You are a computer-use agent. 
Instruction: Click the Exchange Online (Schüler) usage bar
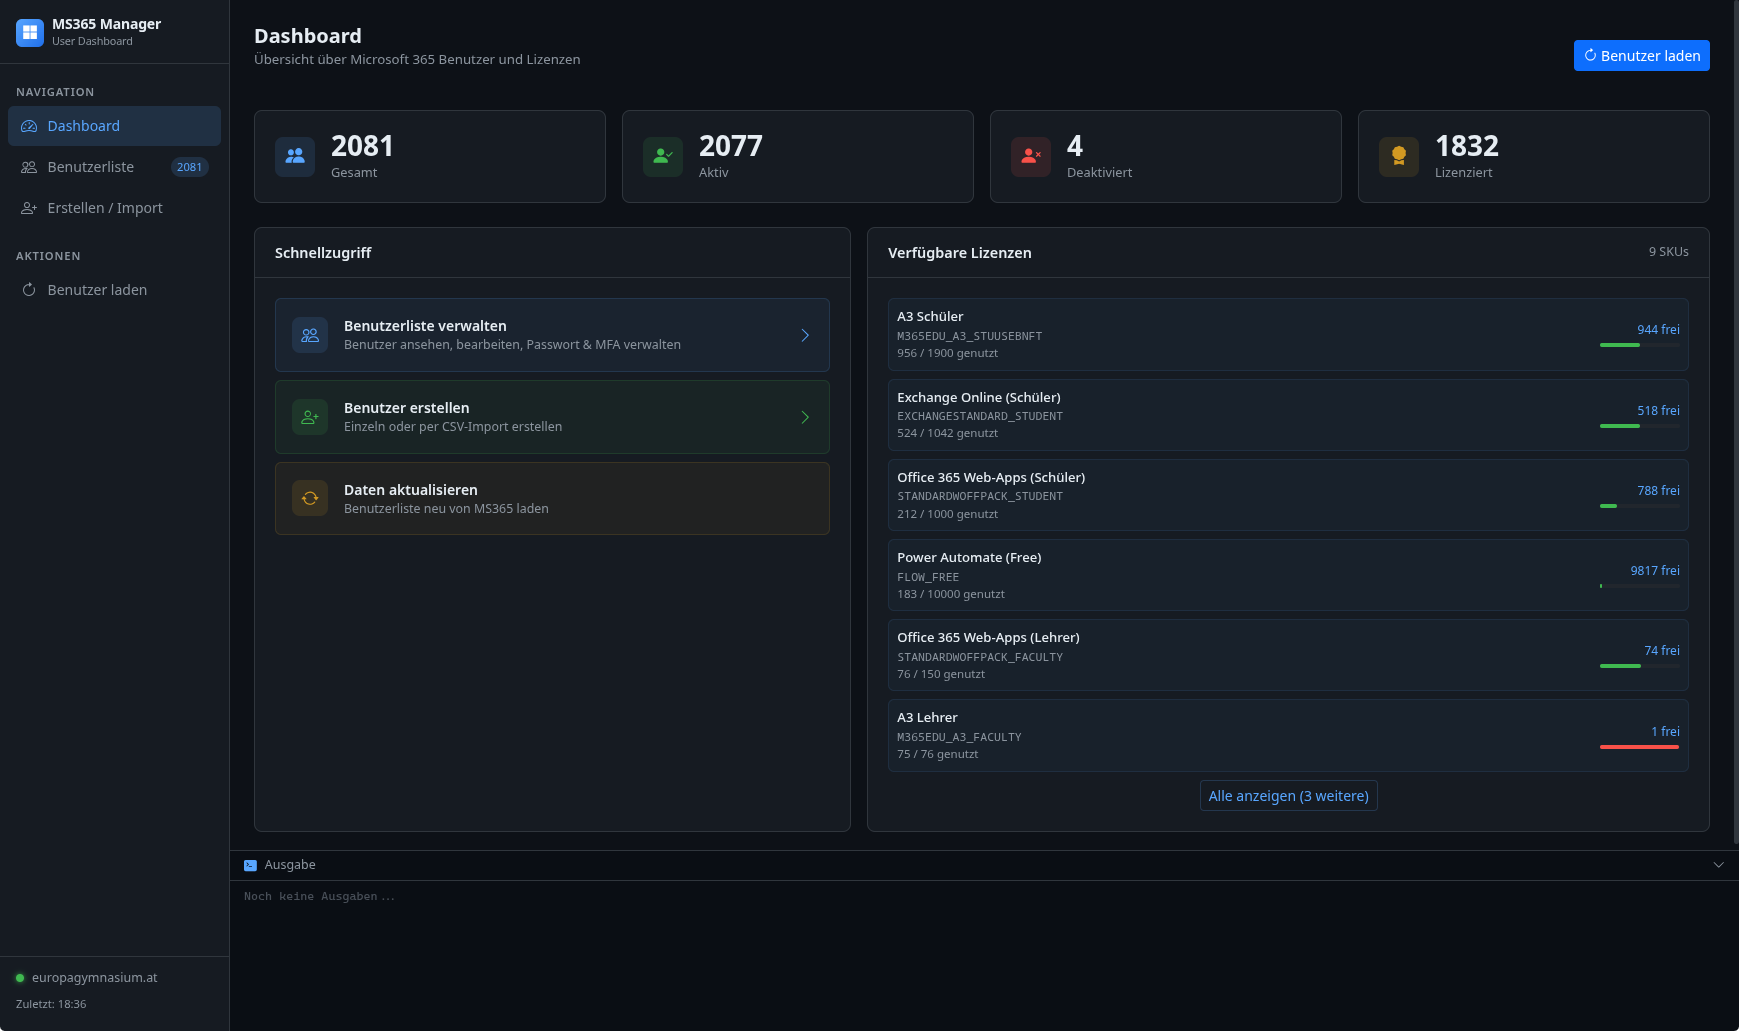click(1640, 426)
